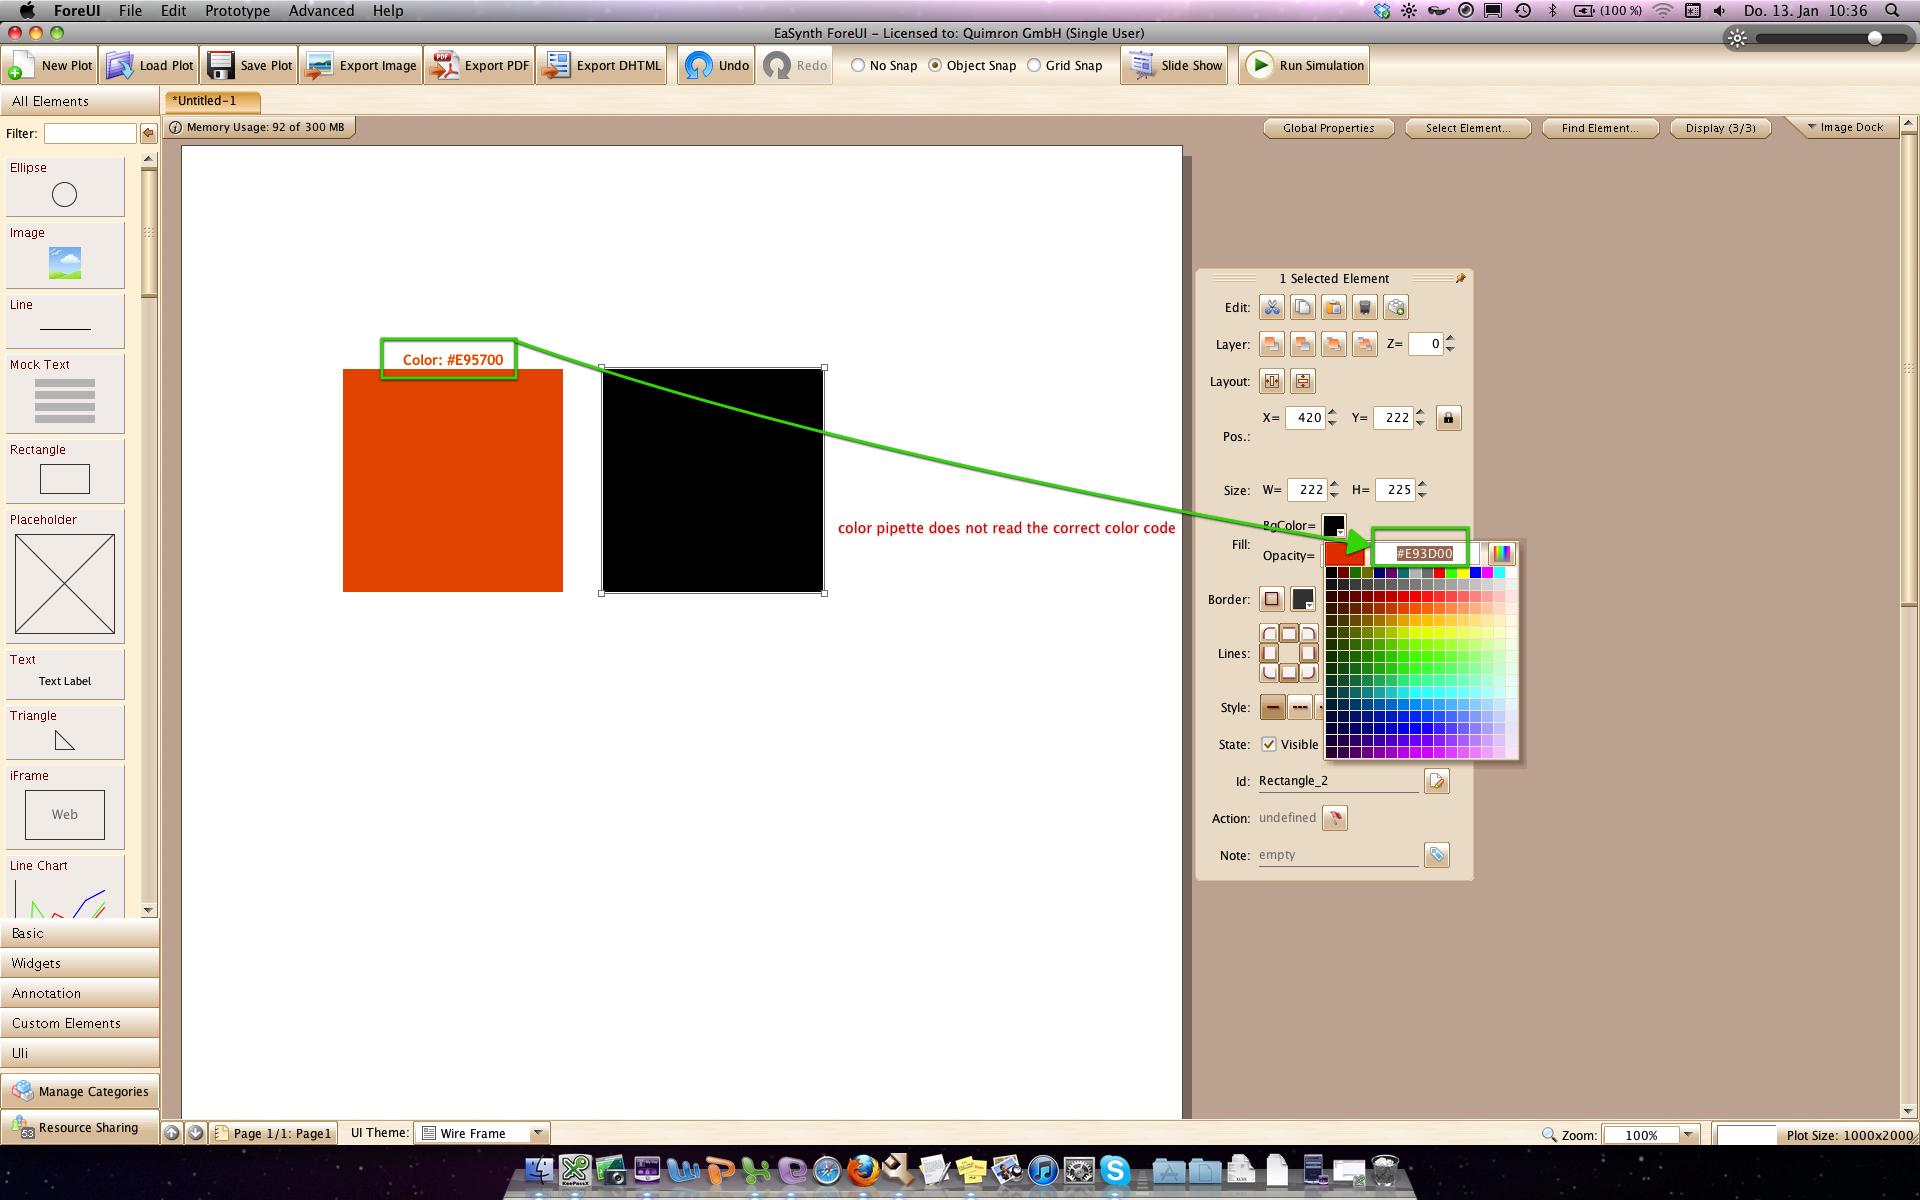Open the rainbow color chooser icon
The image size is (1920, 1200).
(1501, 554)
